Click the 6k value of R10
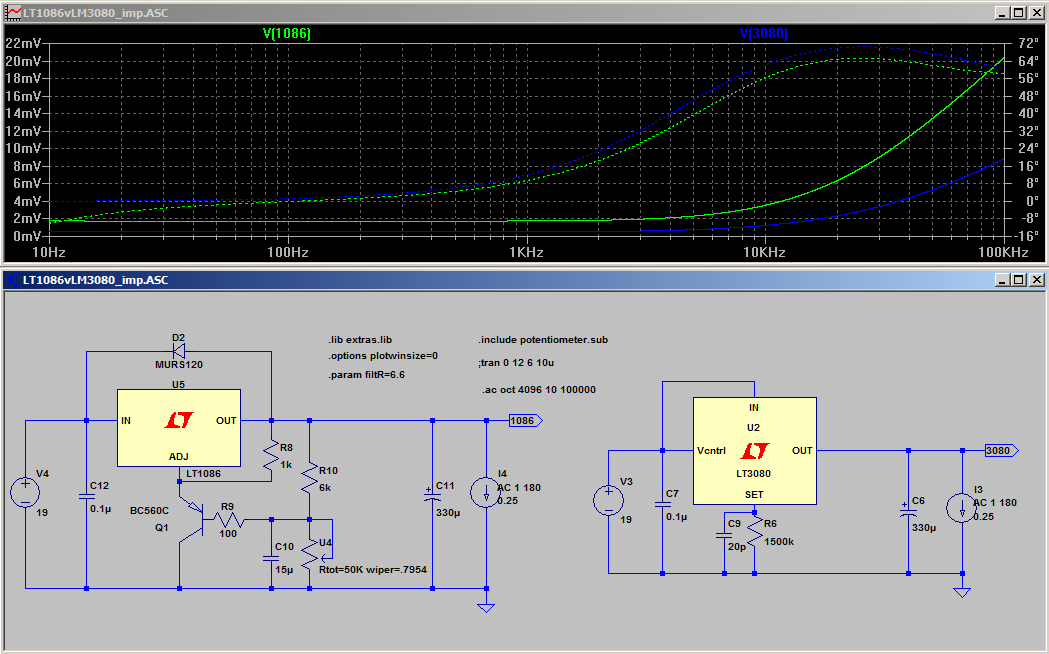Screen dimensions: 1049x654 [325, 487]
